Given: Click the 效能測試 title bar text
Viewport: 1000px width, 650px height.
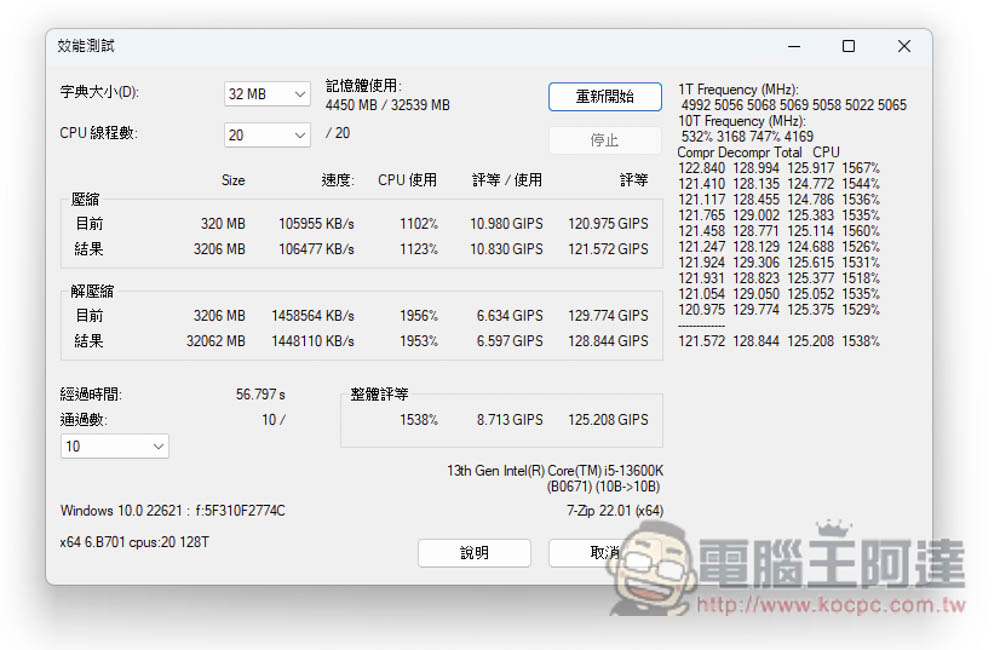Looking at the screenshot, I should (x=86, y=47).
